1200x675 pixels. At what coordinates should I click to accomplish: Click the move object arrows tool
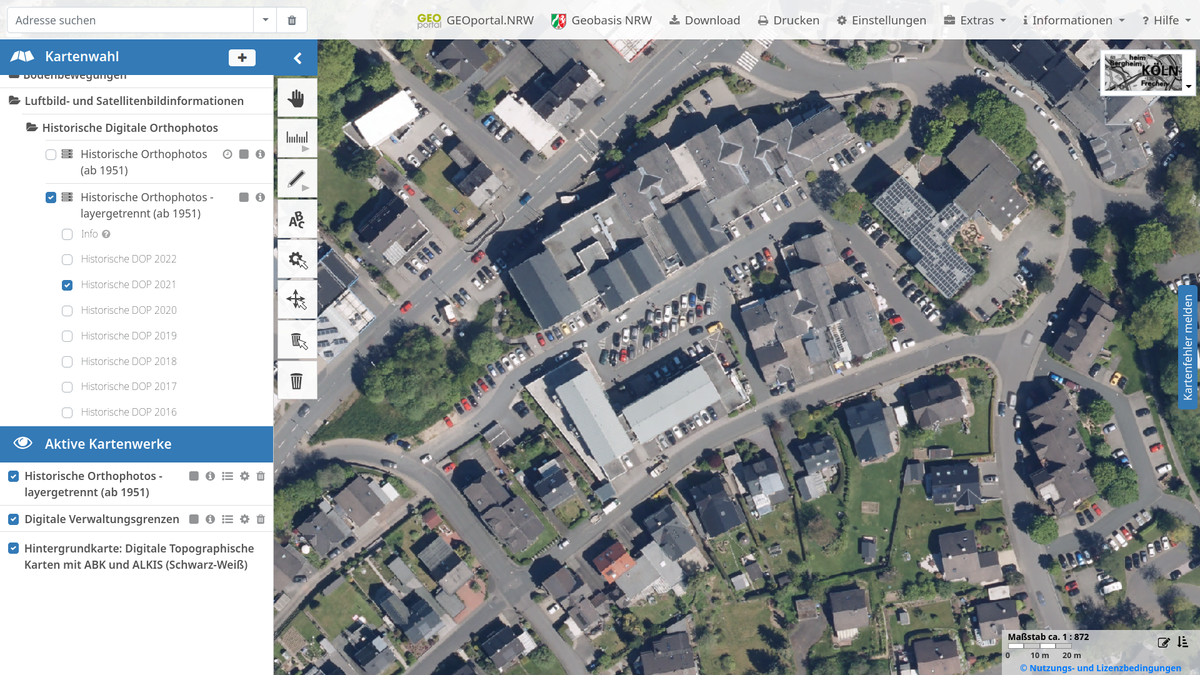296,300
